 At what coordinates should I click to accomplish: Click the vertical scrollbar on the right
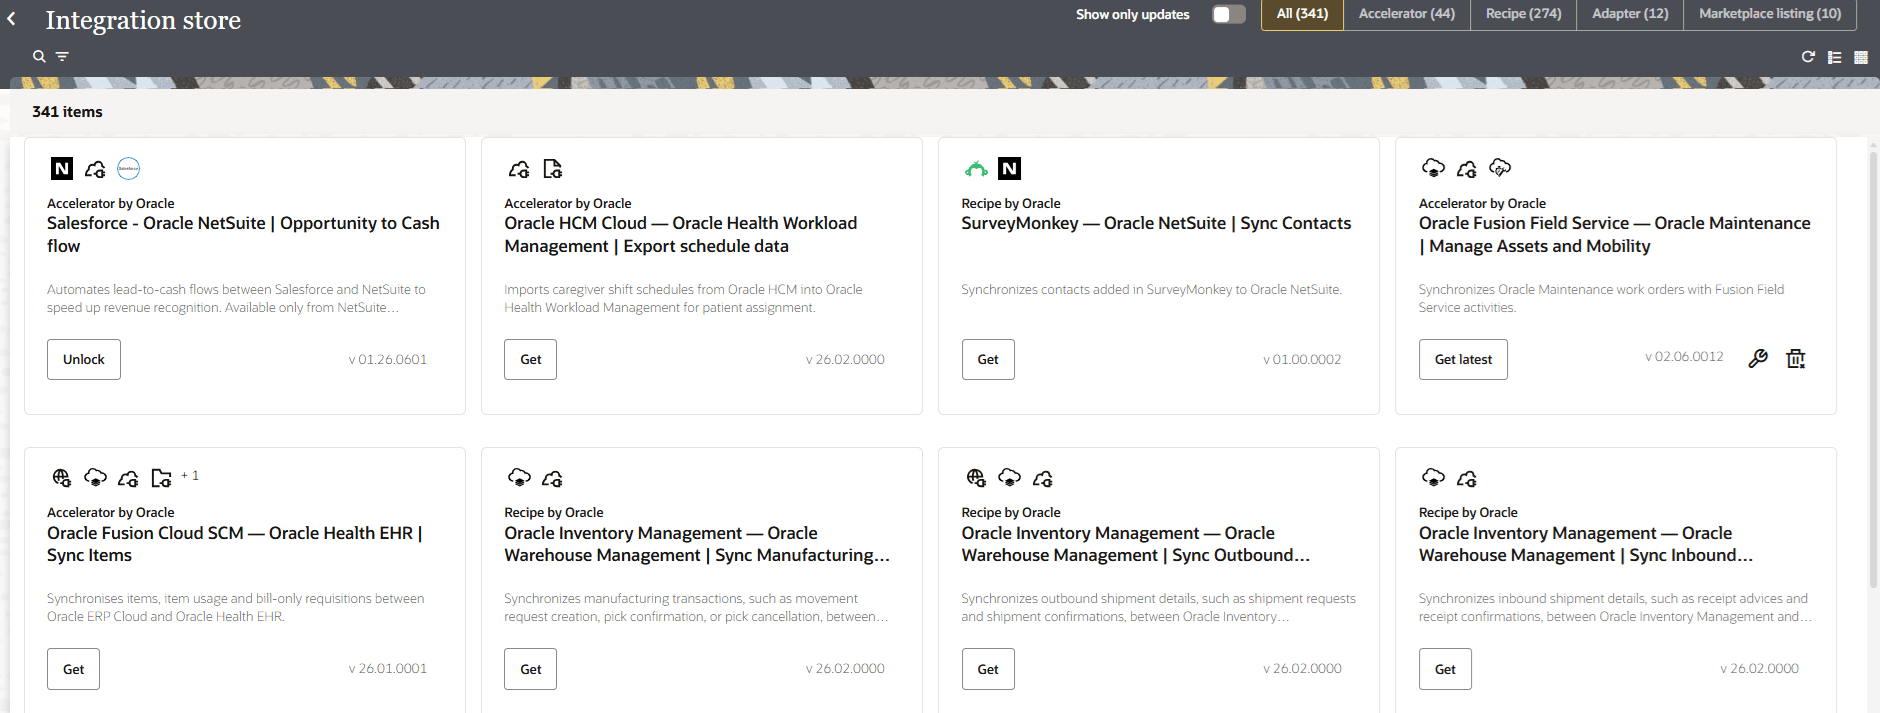click(x=1874, y=370)
